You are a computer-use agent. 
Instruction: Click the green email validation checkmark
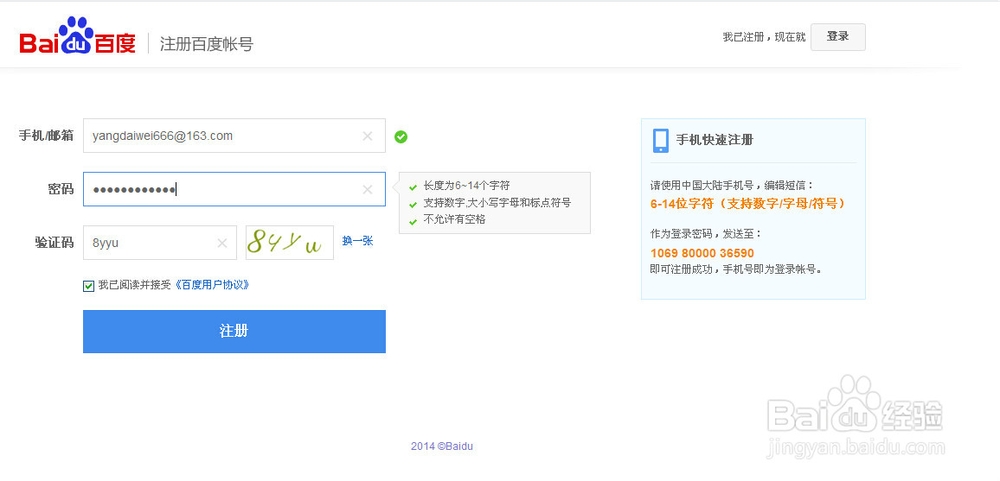pos(401,137)
